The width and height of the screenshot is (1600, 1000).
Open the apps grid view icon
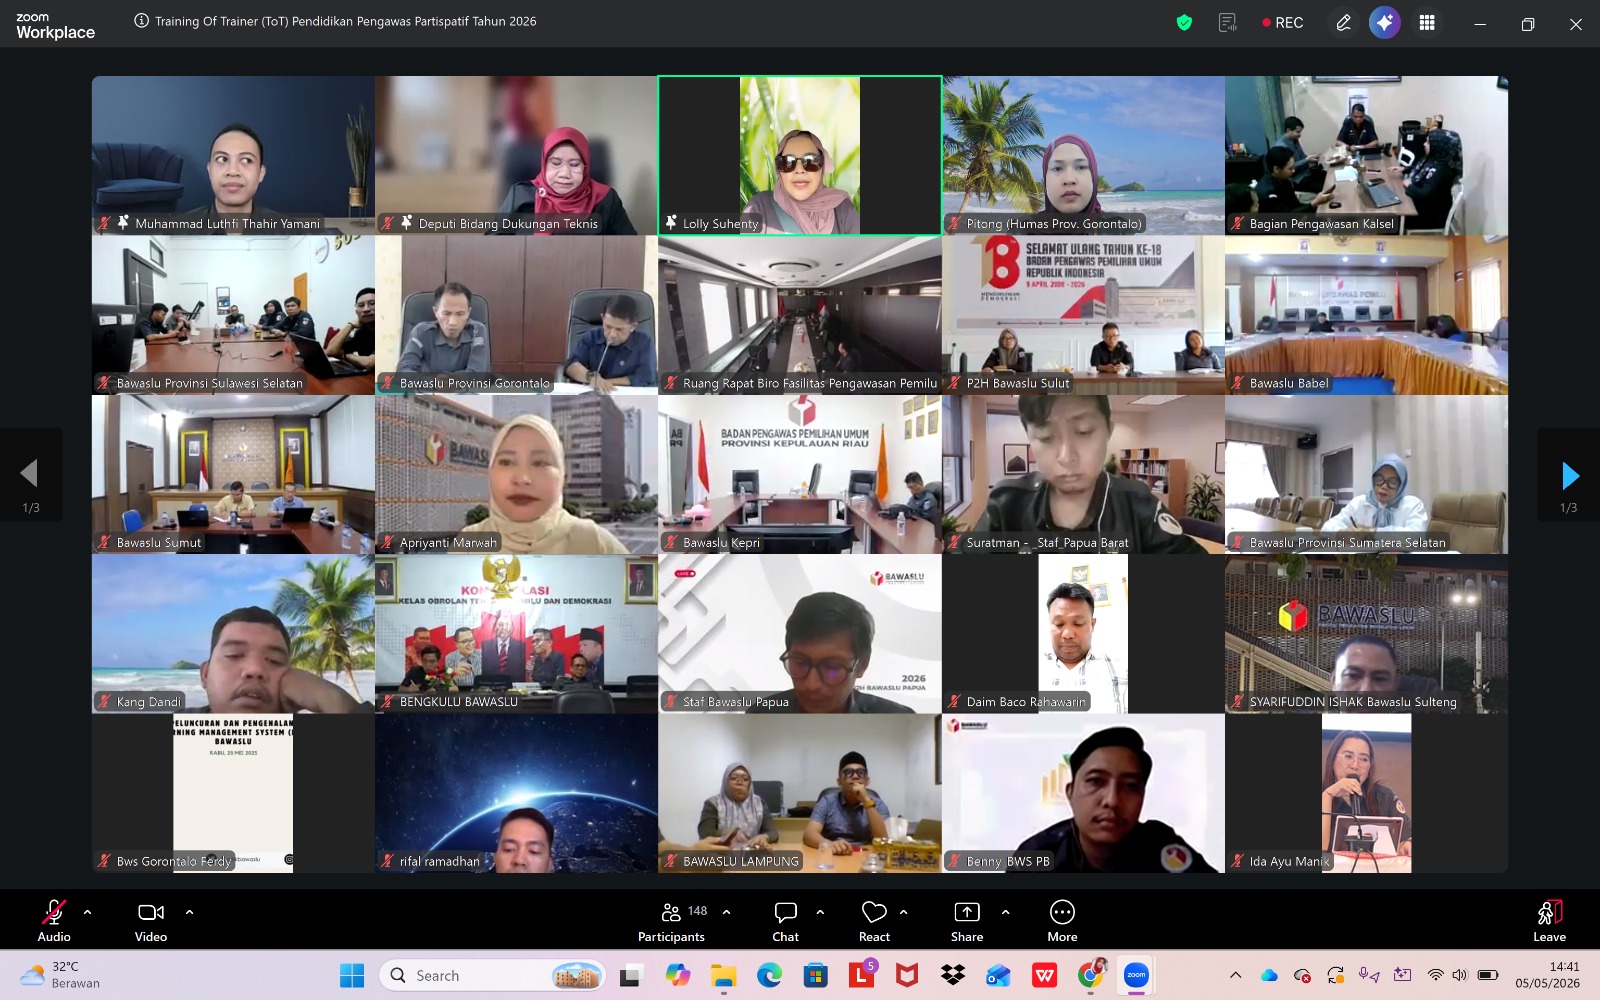click(x=1427, y=23)
